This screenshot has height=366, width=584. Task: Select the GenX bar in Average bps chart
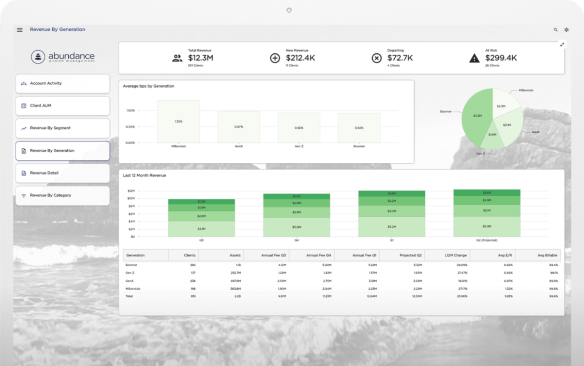click(x=238, y=127)
